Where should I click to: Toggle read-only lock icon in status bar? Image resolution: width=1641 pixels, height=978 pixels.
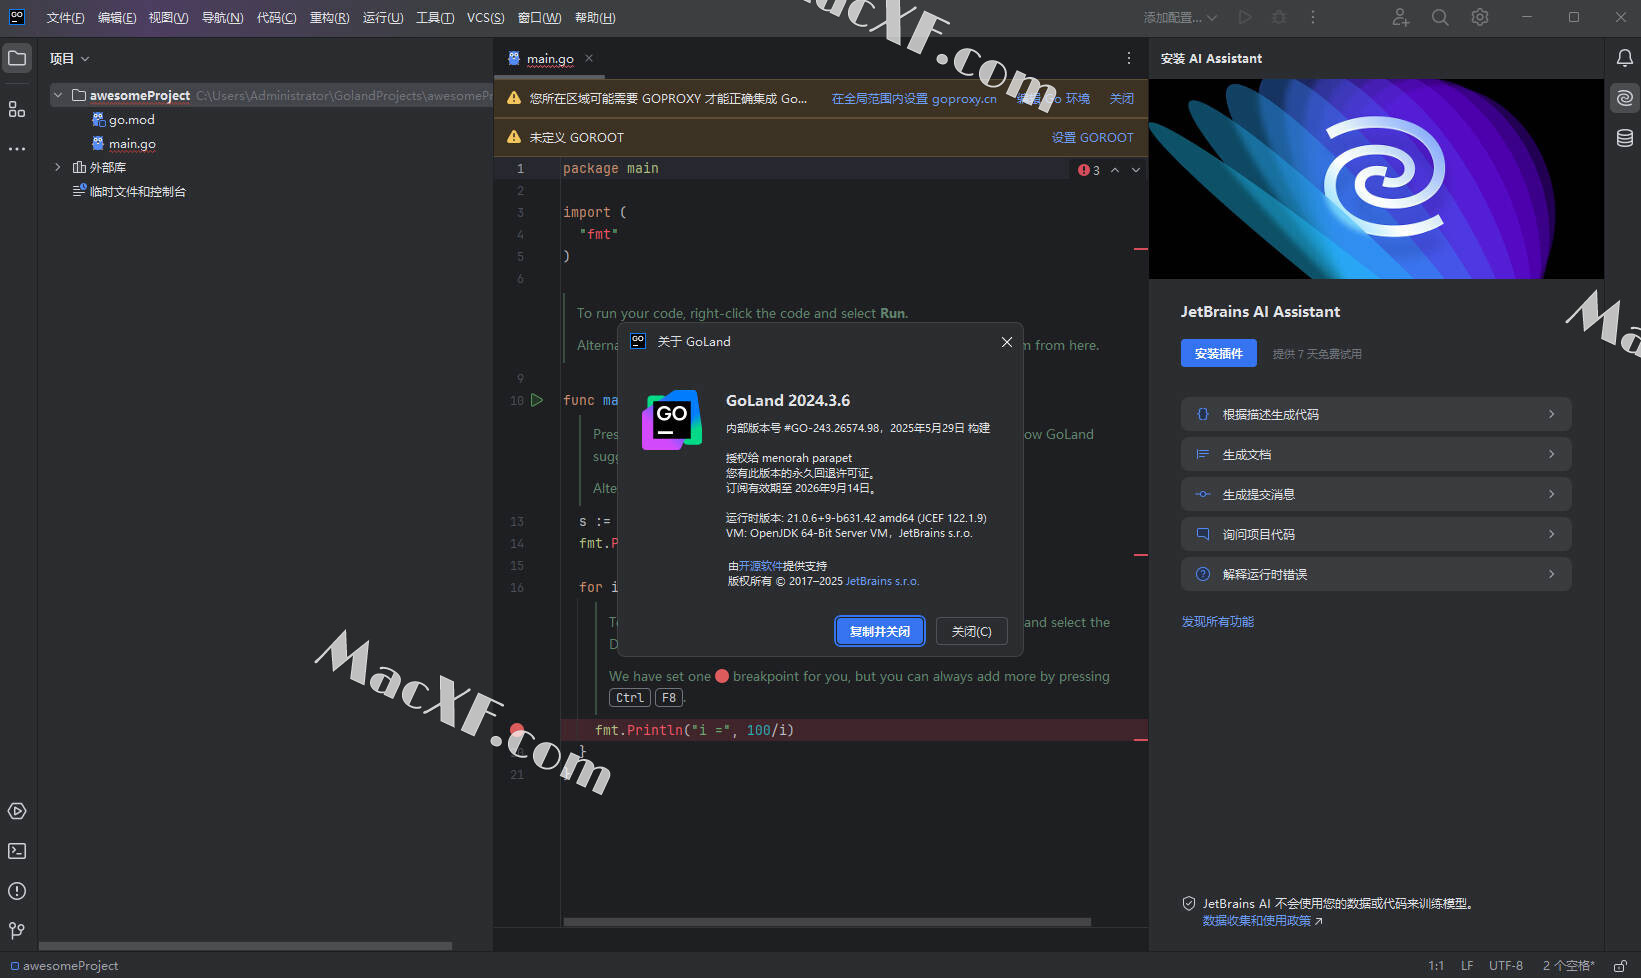pos(1620,966)
